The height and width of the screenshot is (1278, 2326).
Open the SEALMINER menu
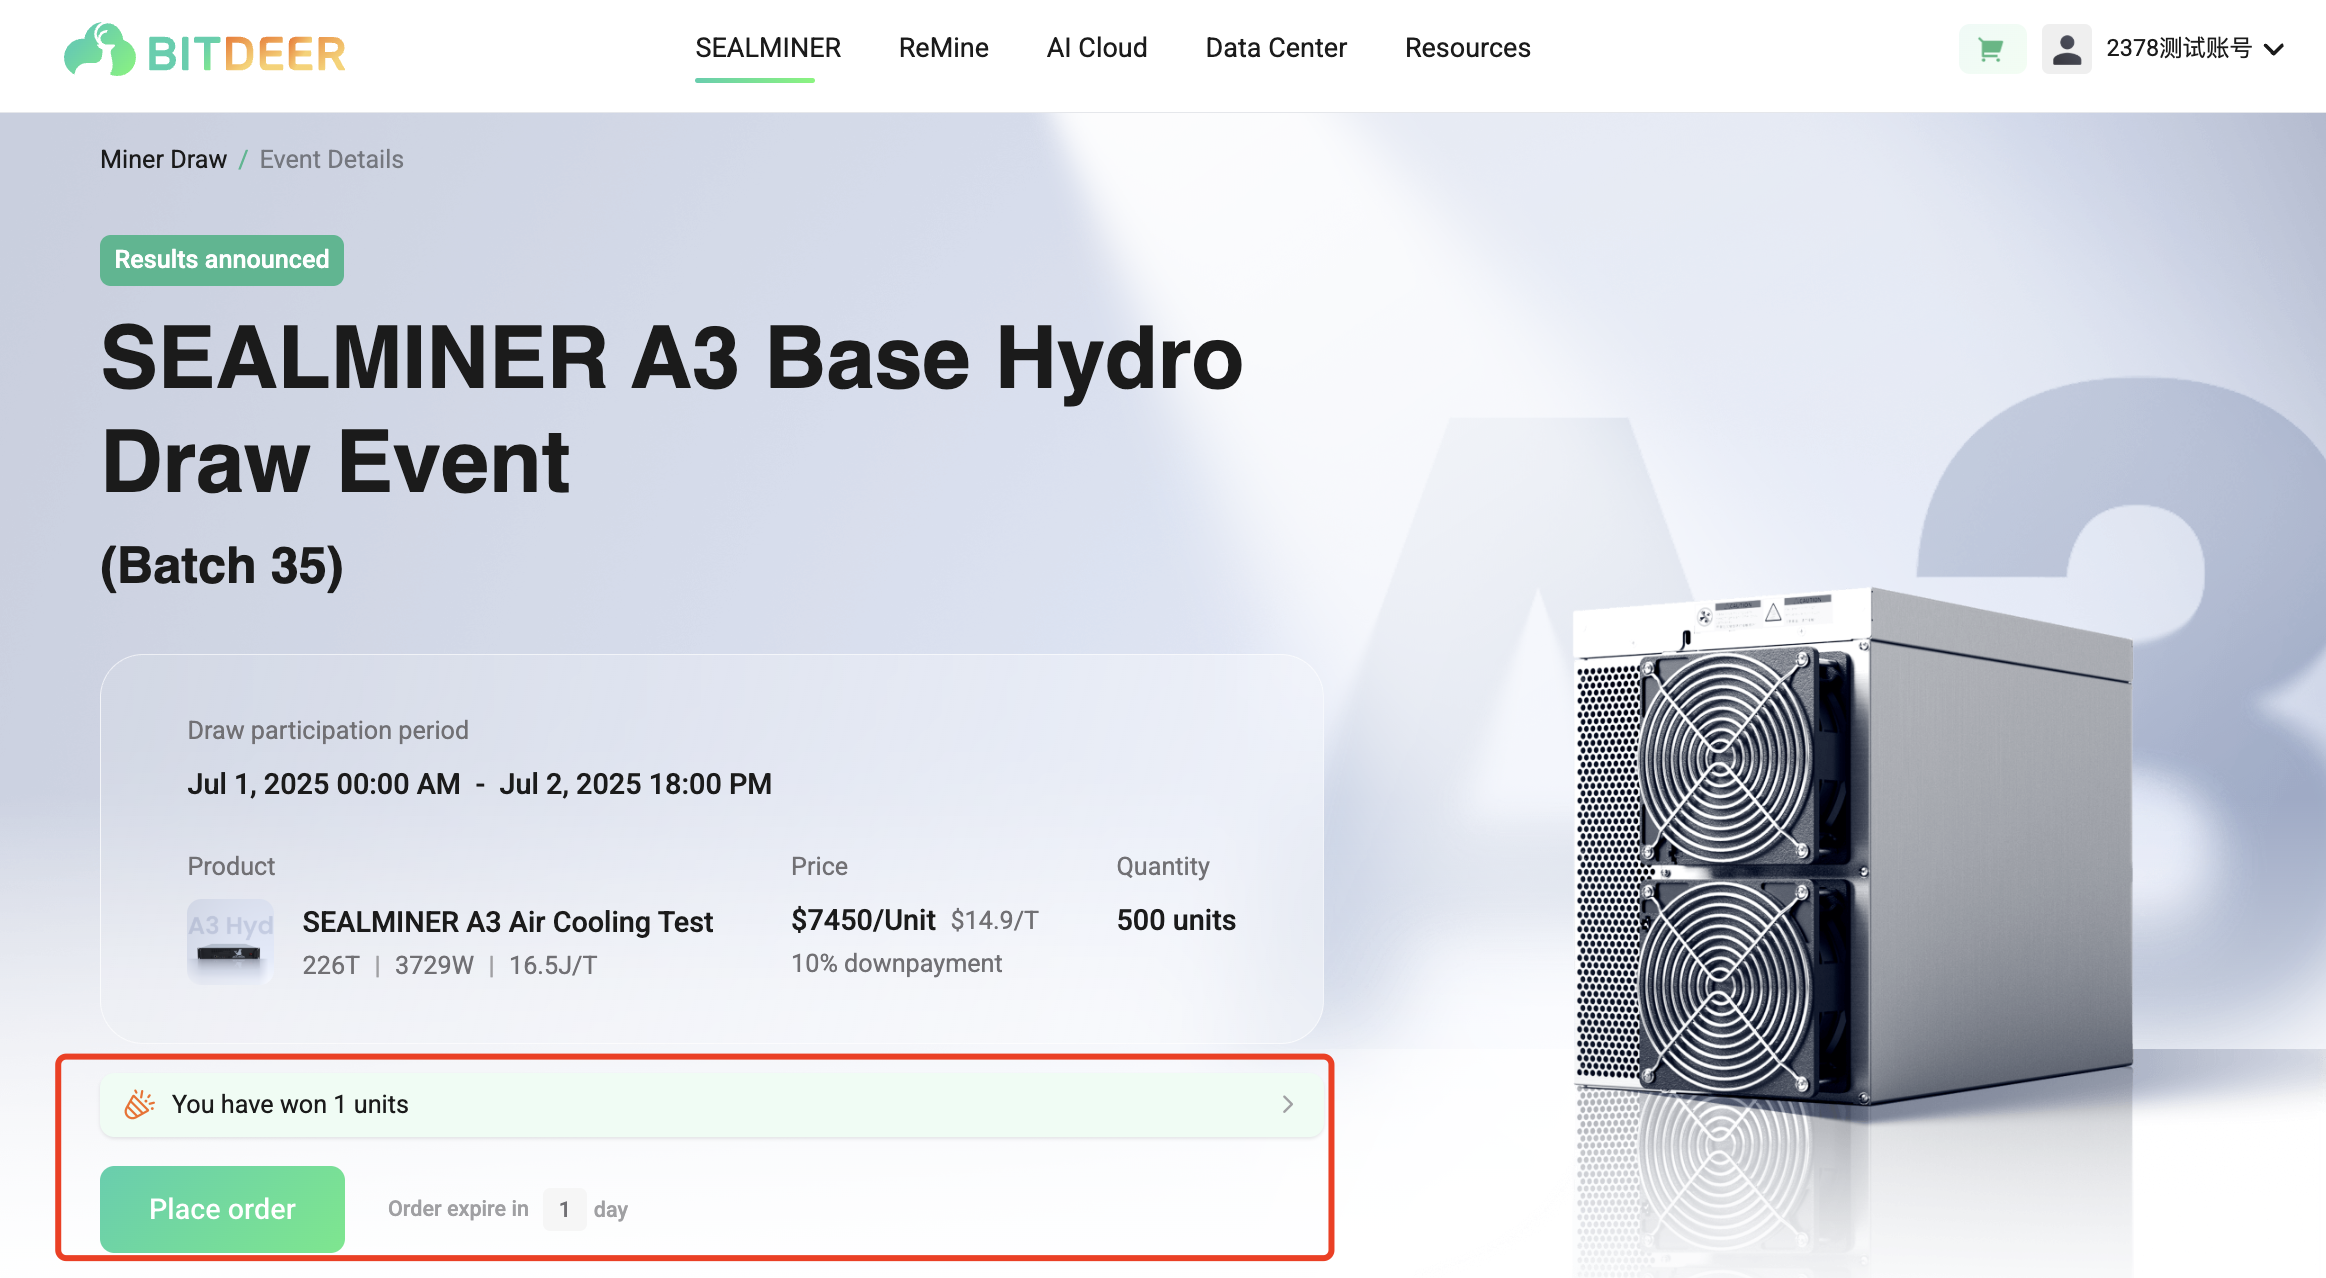coord(768,48)
